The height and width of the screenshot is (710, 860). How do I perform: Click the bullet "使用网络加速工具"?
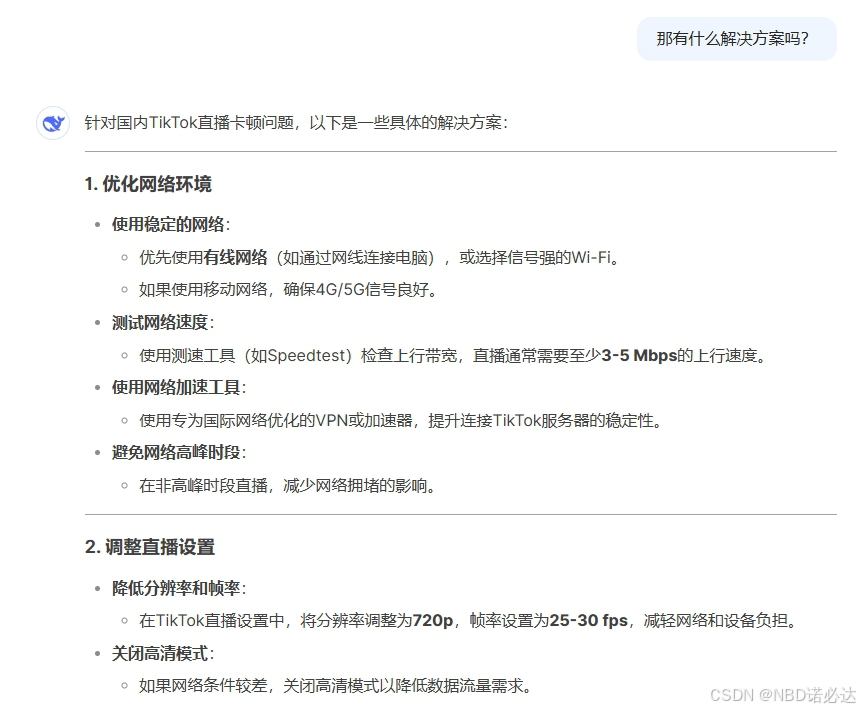[179, 388]
